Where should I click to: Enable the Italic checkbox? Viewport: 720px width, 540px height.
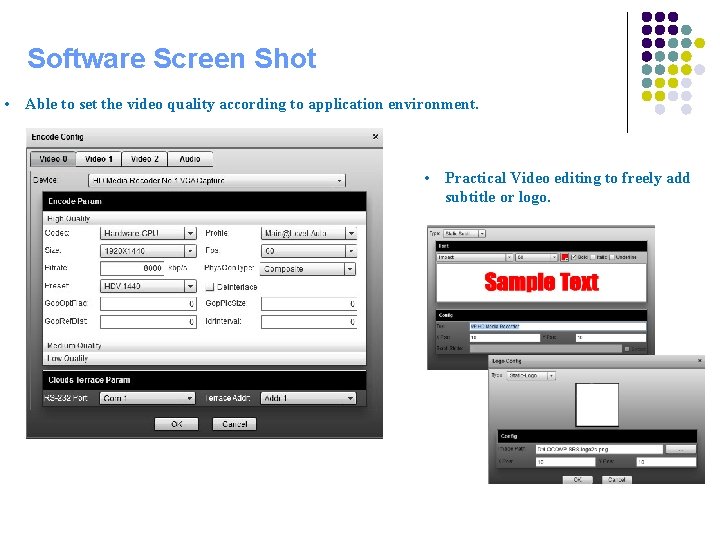click(593, 257)
